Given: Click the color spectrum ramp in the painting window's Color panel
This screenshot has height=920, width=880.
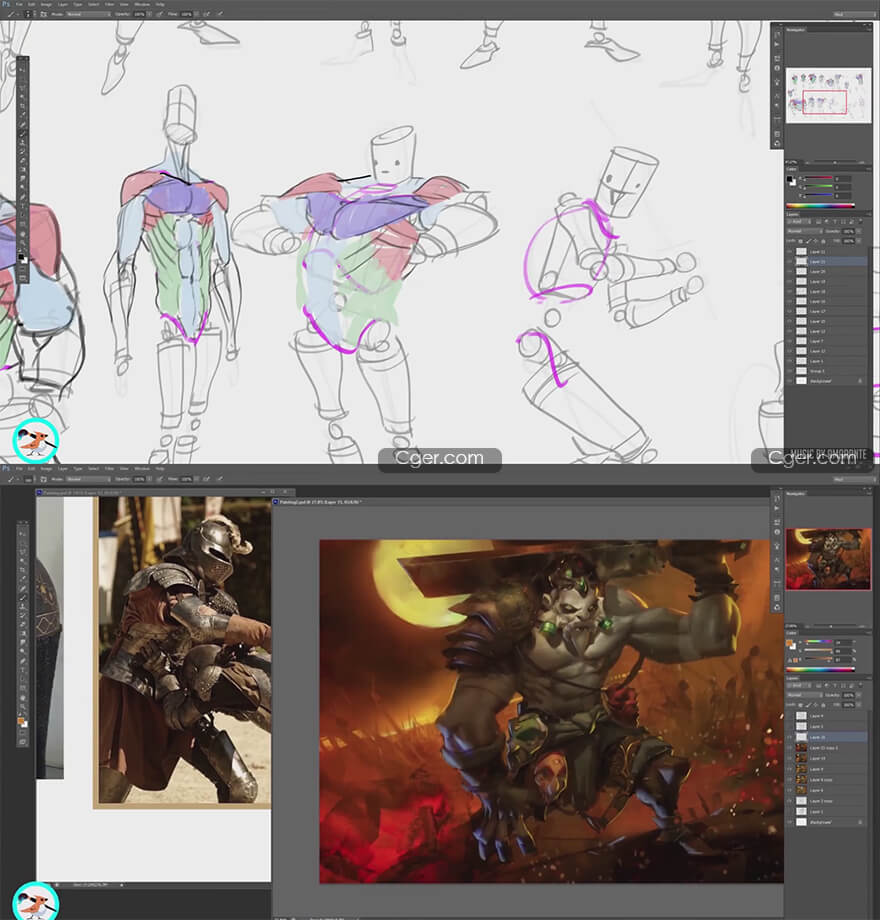Looking at the screenshot, I should [x=820, y=667].
